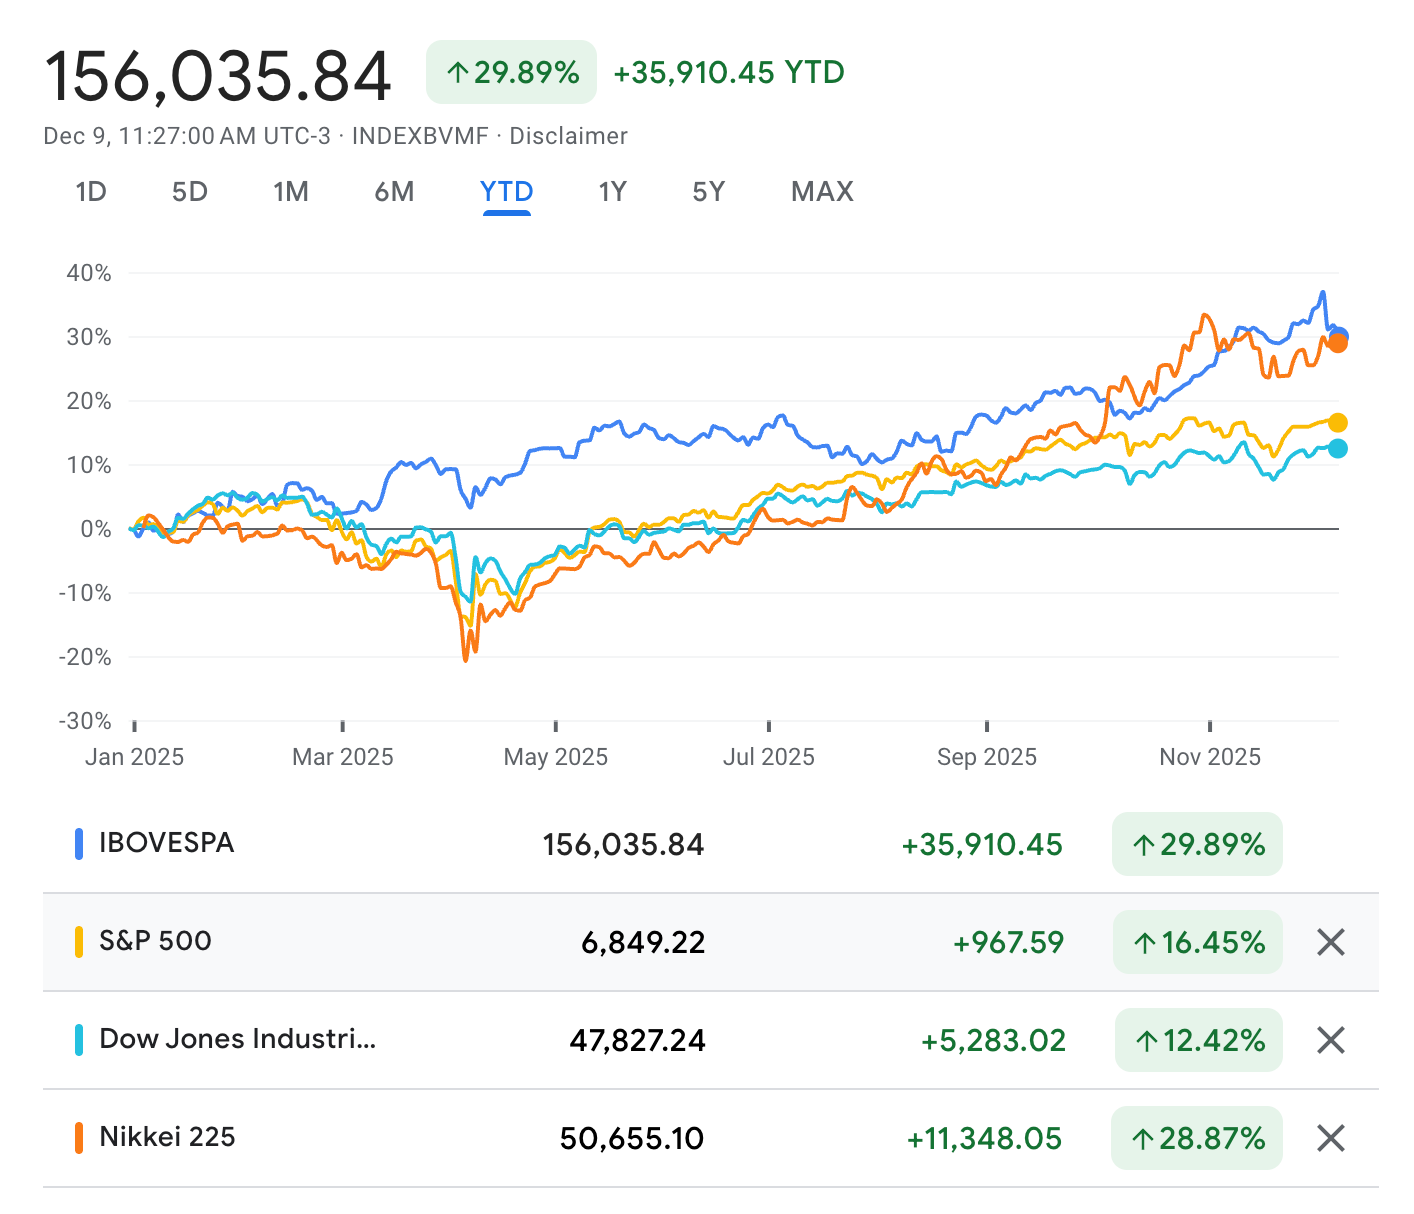The image size is (1414, 1214).
Task: Open the Disclaimer link
Action: (568, 136)
